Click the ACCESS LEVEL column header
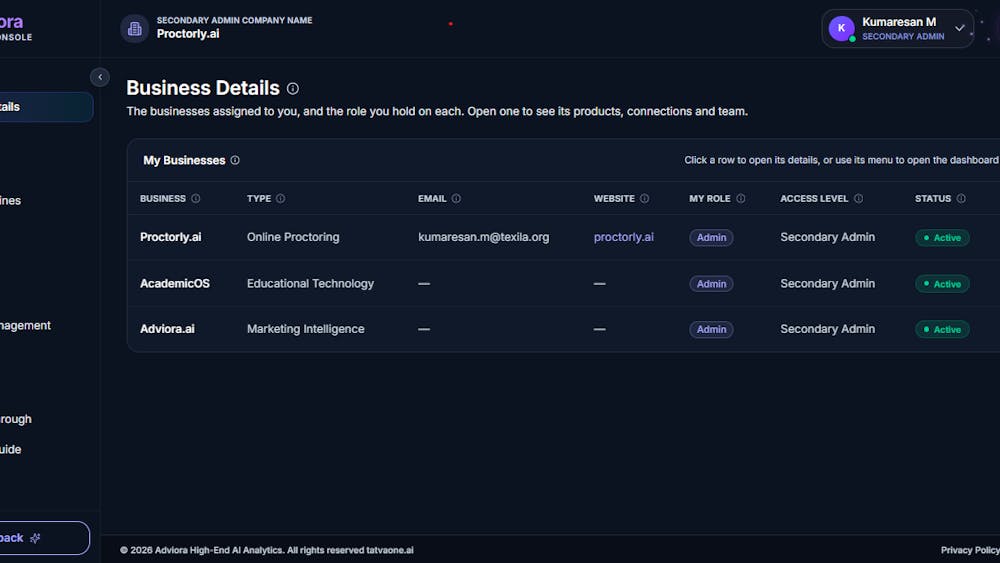This screenshot has width=1000, height=563. point(814,198)
